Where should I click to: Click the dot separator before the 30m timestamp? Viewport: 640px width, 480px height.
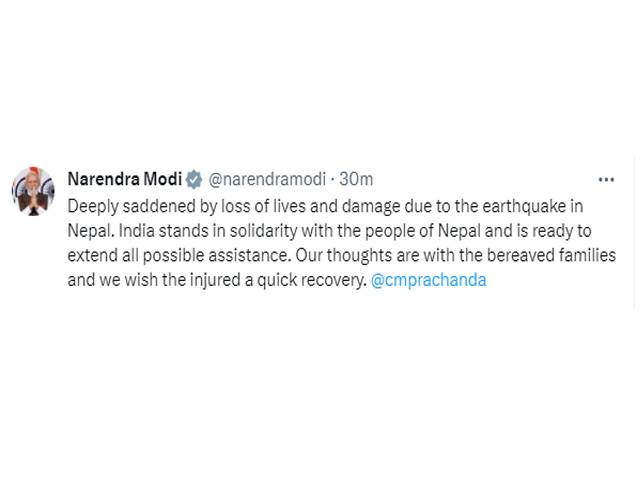coord(333,180)
